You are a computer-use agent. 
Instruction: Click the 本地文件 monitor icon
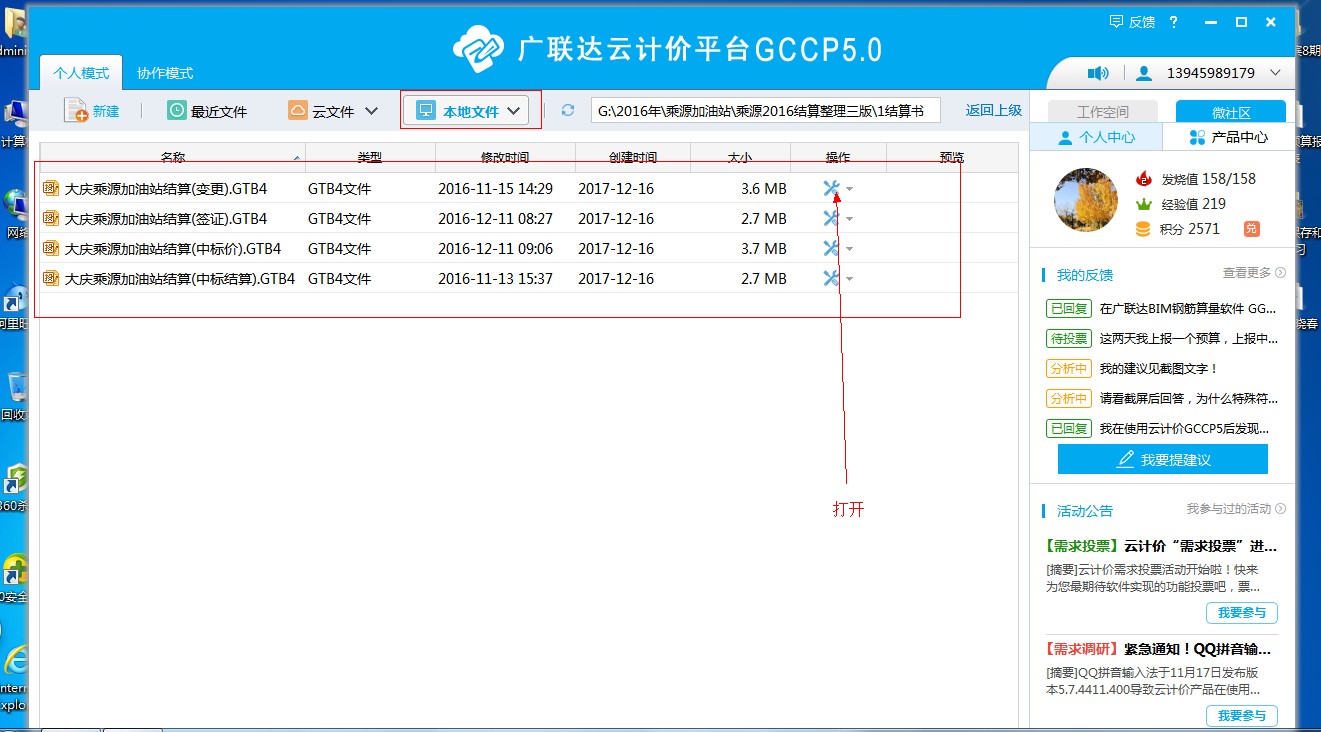pos(426,110)
